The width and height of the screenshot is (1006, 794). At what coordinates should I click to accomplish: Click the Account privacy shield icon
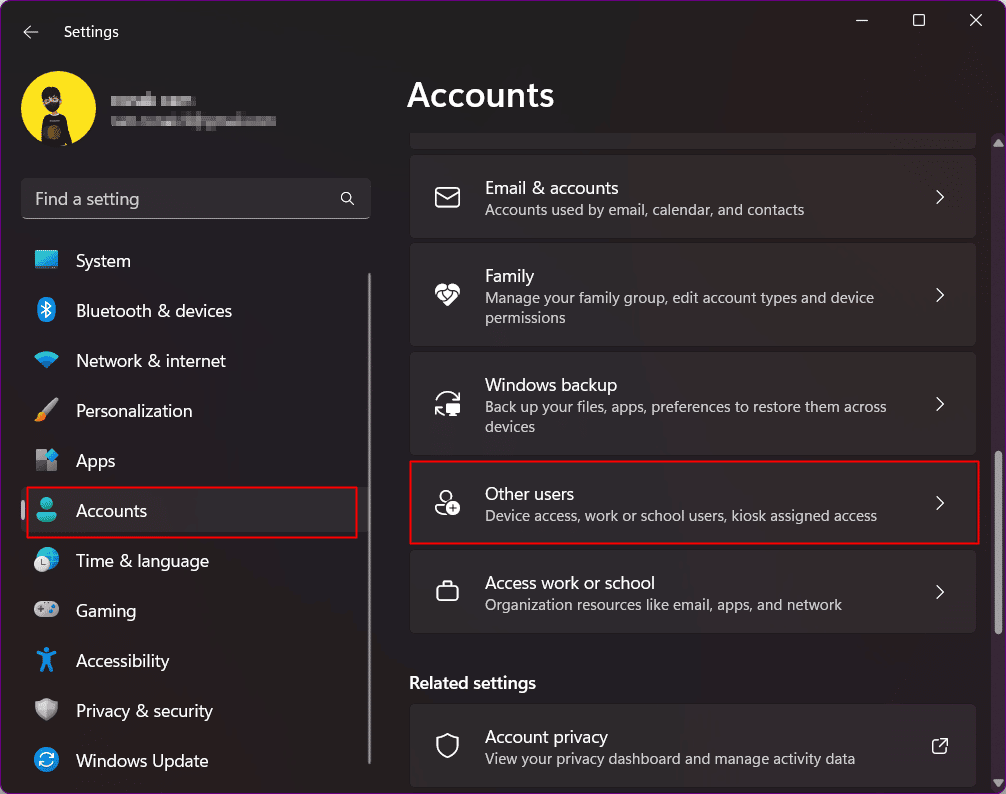tap(447, 746)
